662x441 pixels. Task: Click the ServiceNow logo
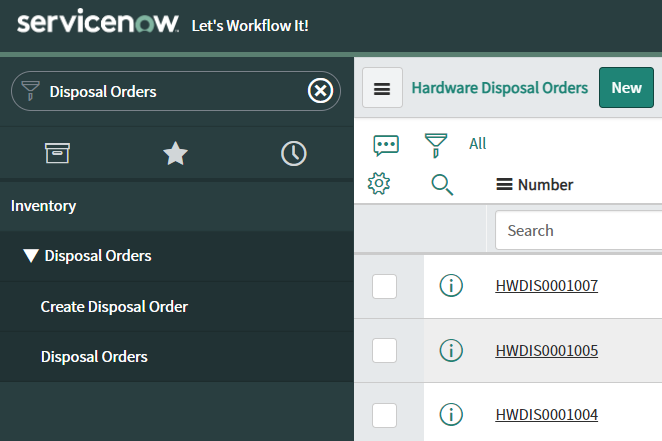tap(98, 21)
